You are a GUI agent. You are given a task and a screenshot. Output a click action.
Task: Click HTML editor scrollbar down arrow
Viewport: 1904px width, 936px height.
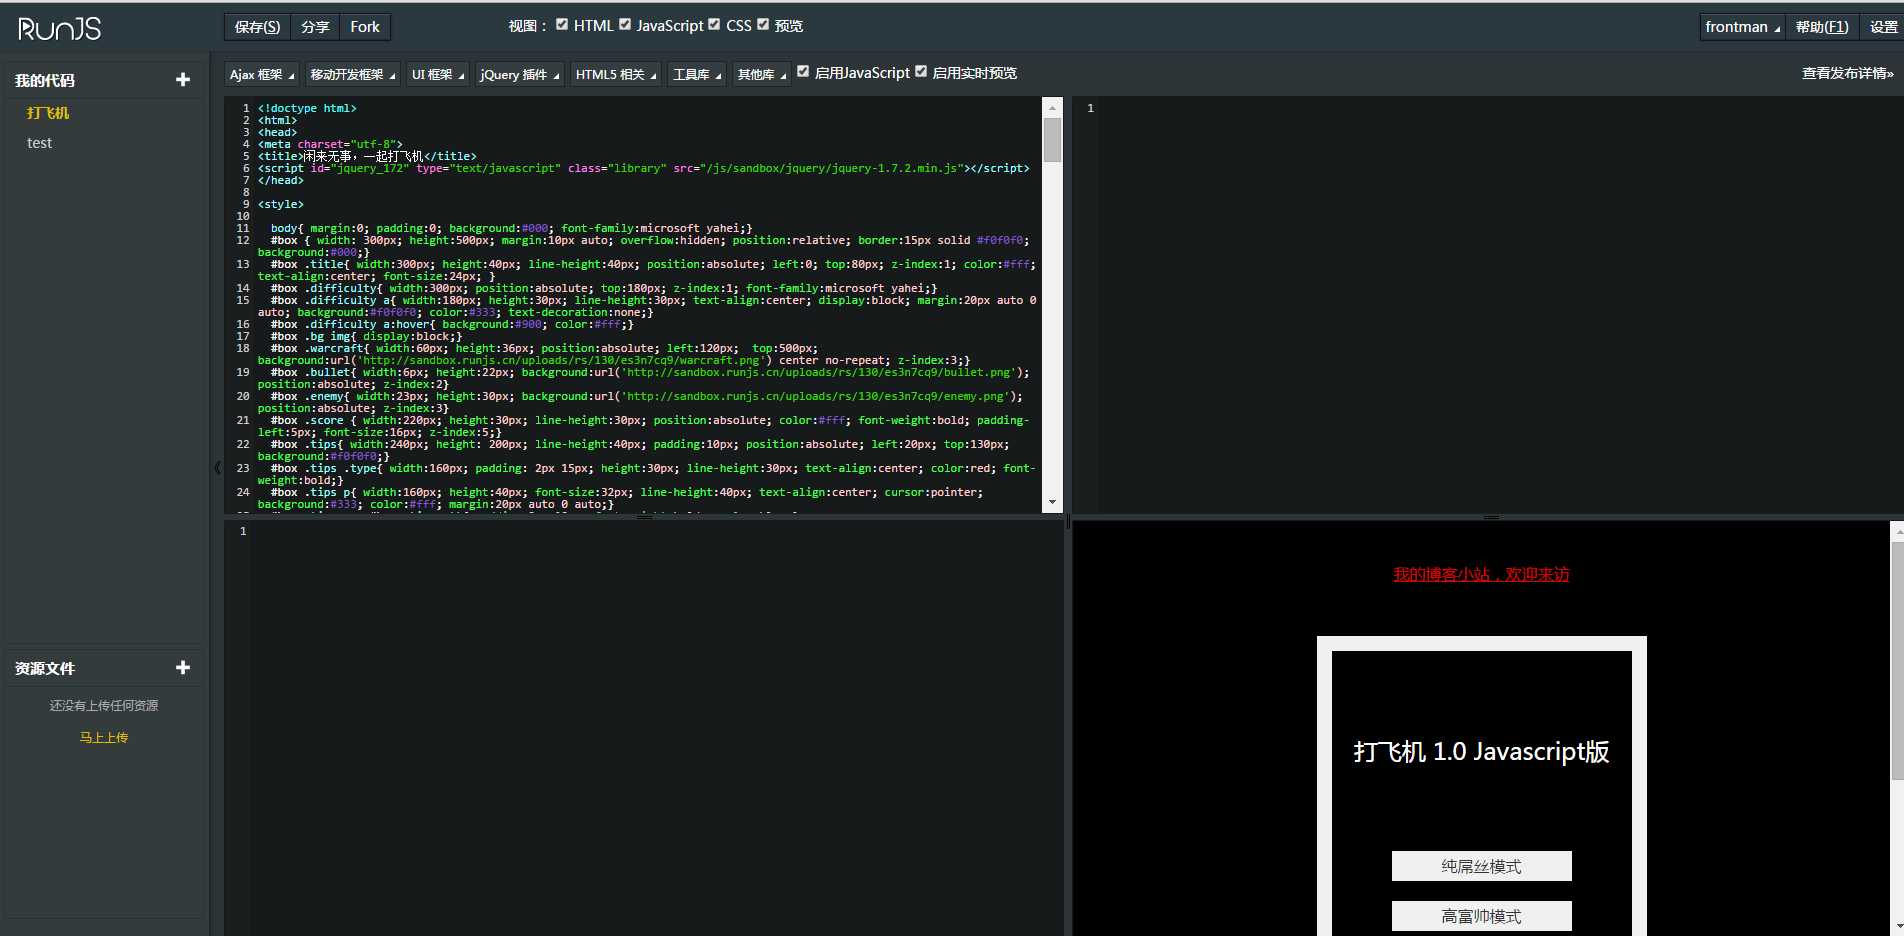[1052, 502]
